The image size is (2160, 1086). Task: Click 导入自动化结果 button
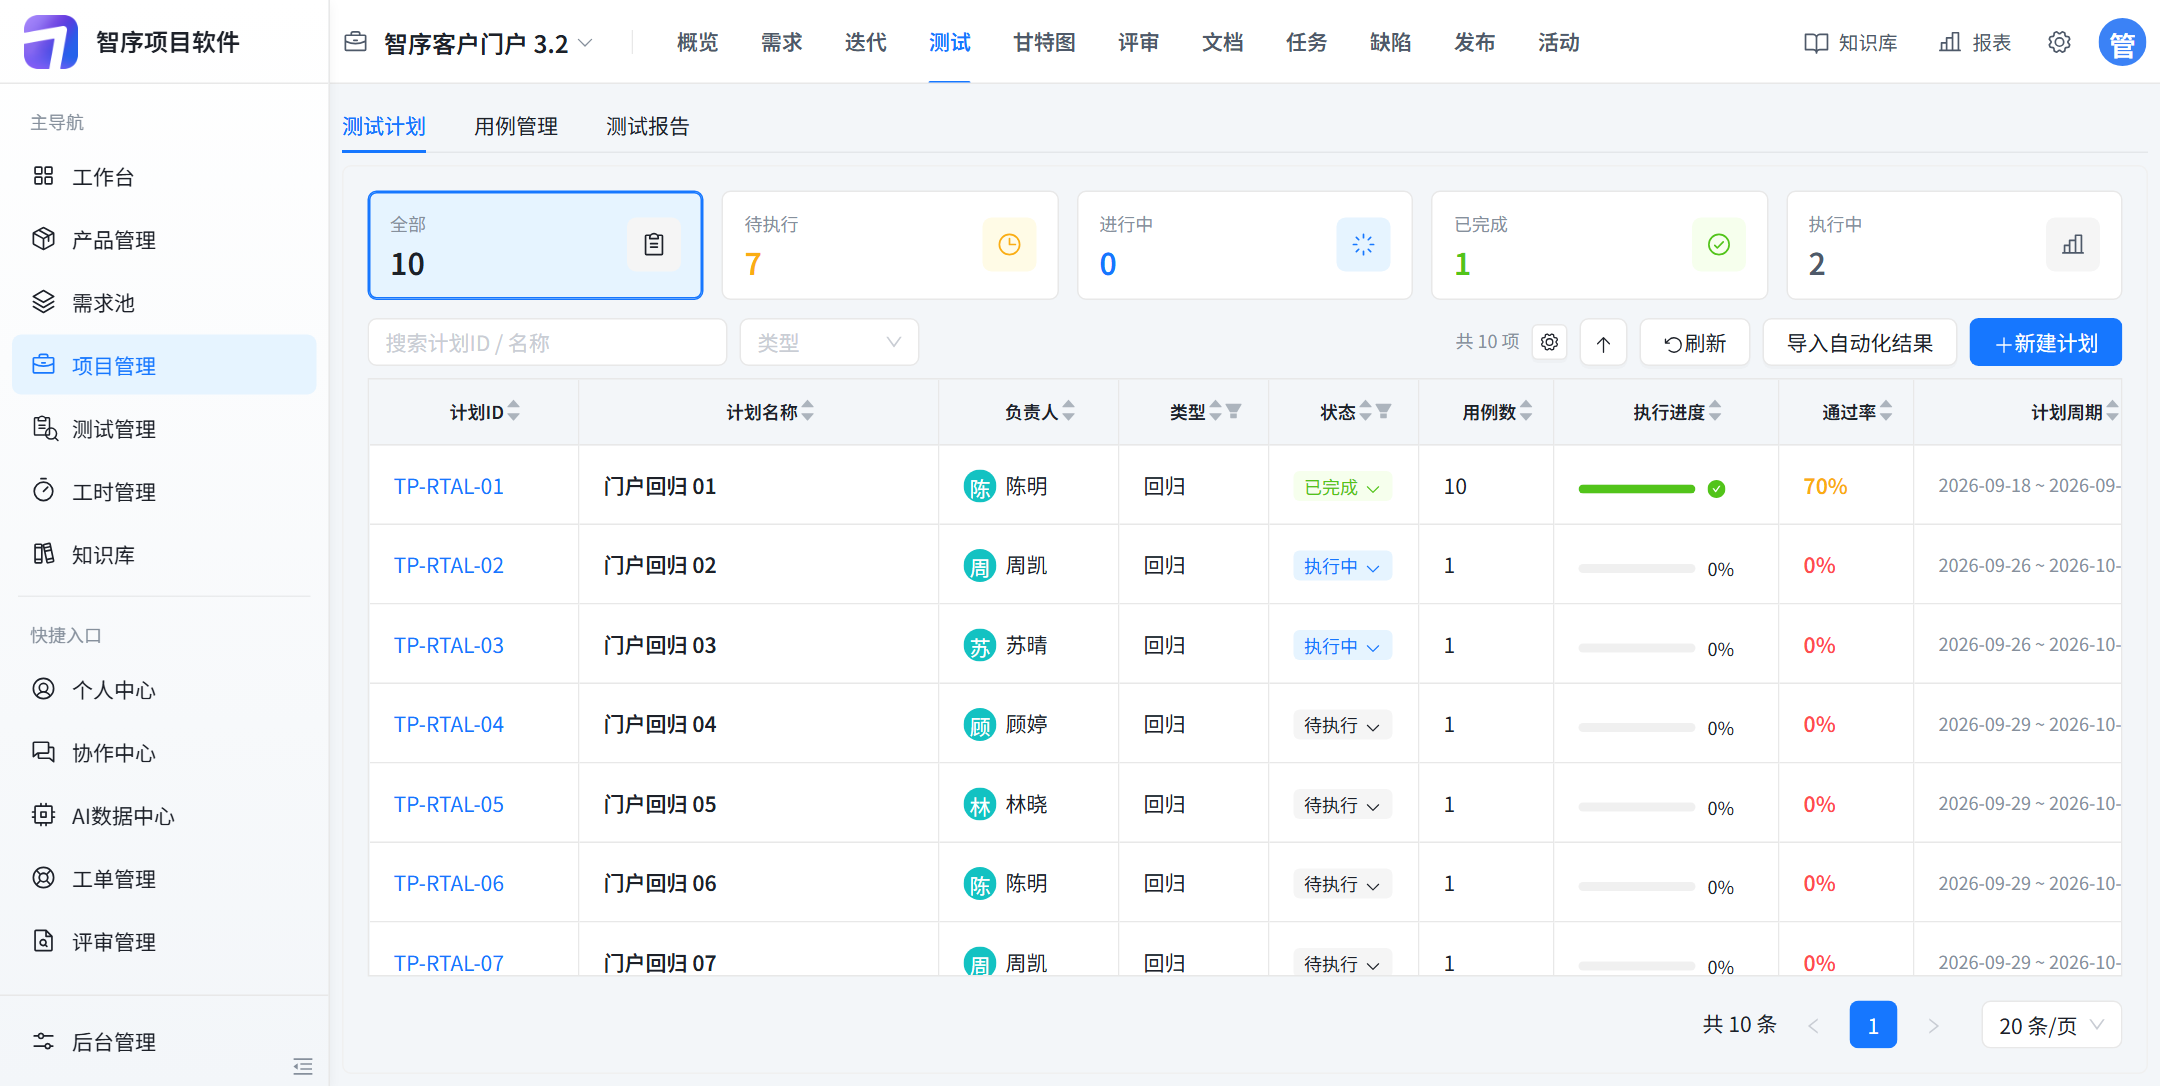click(x=1860, y=343)
